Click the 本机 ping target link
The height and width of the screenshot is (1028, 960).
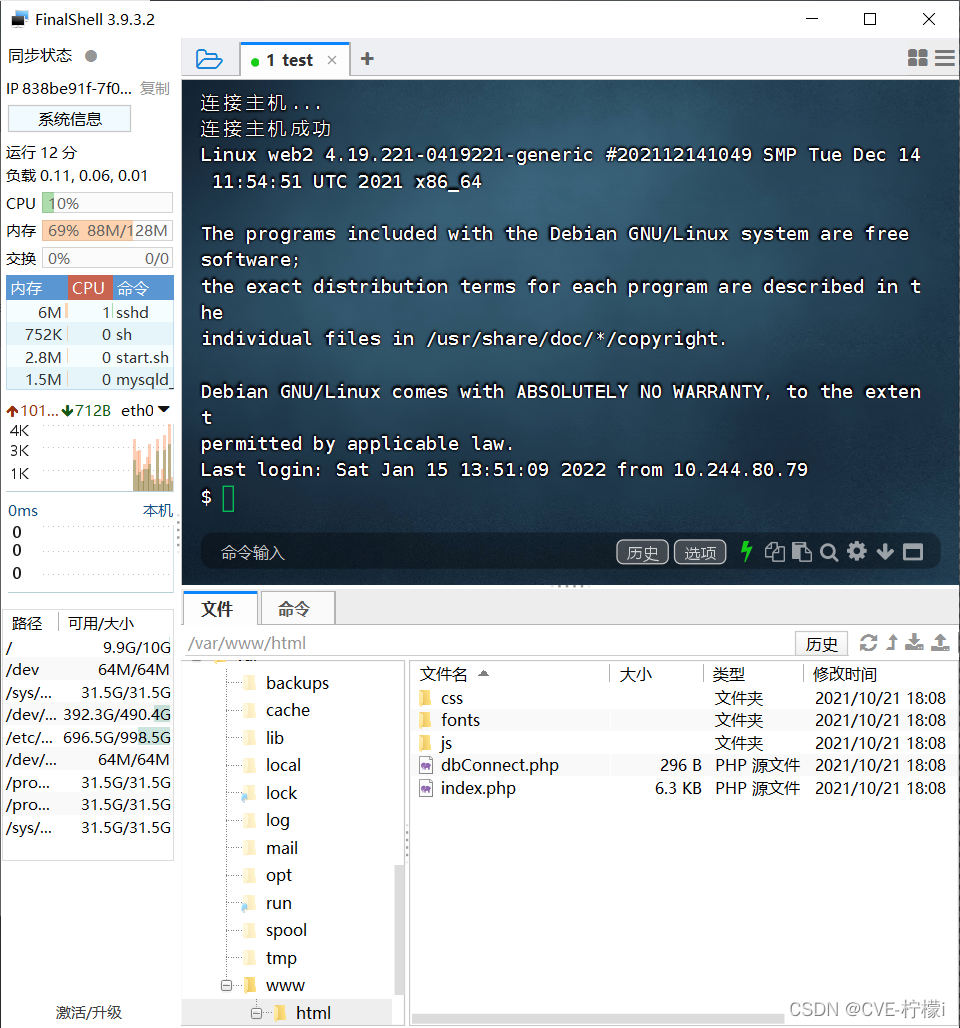click(x=157, y=510)
